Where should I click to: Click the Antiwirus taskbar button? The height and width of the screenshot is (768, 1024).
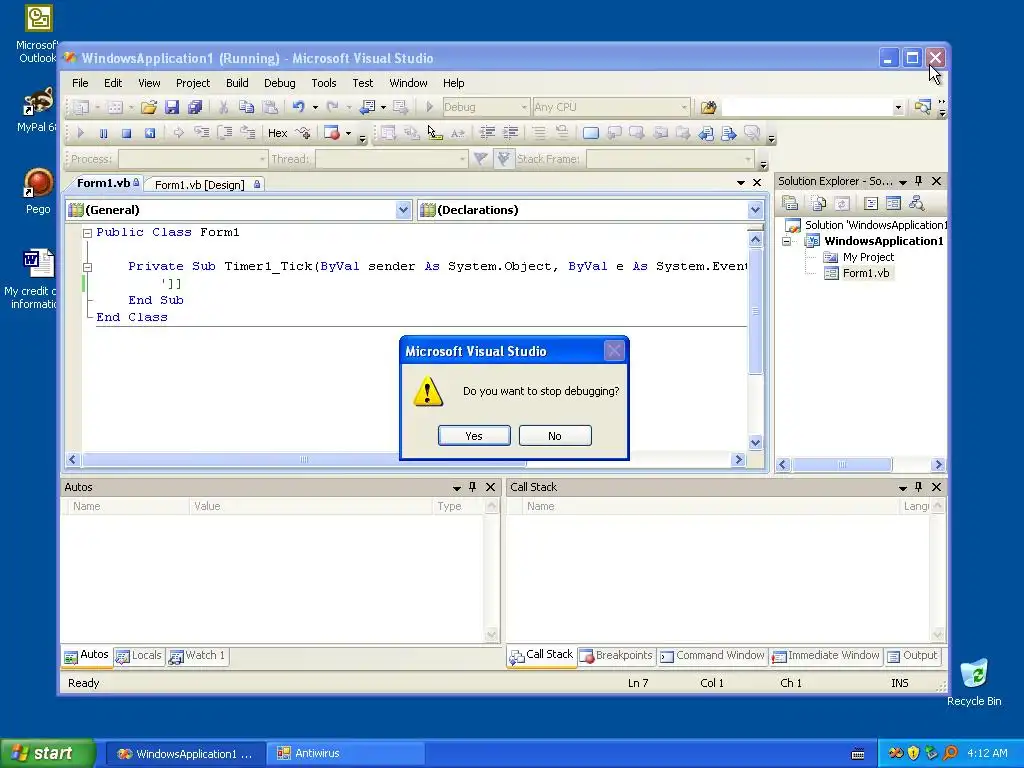(x=346, y=754)
